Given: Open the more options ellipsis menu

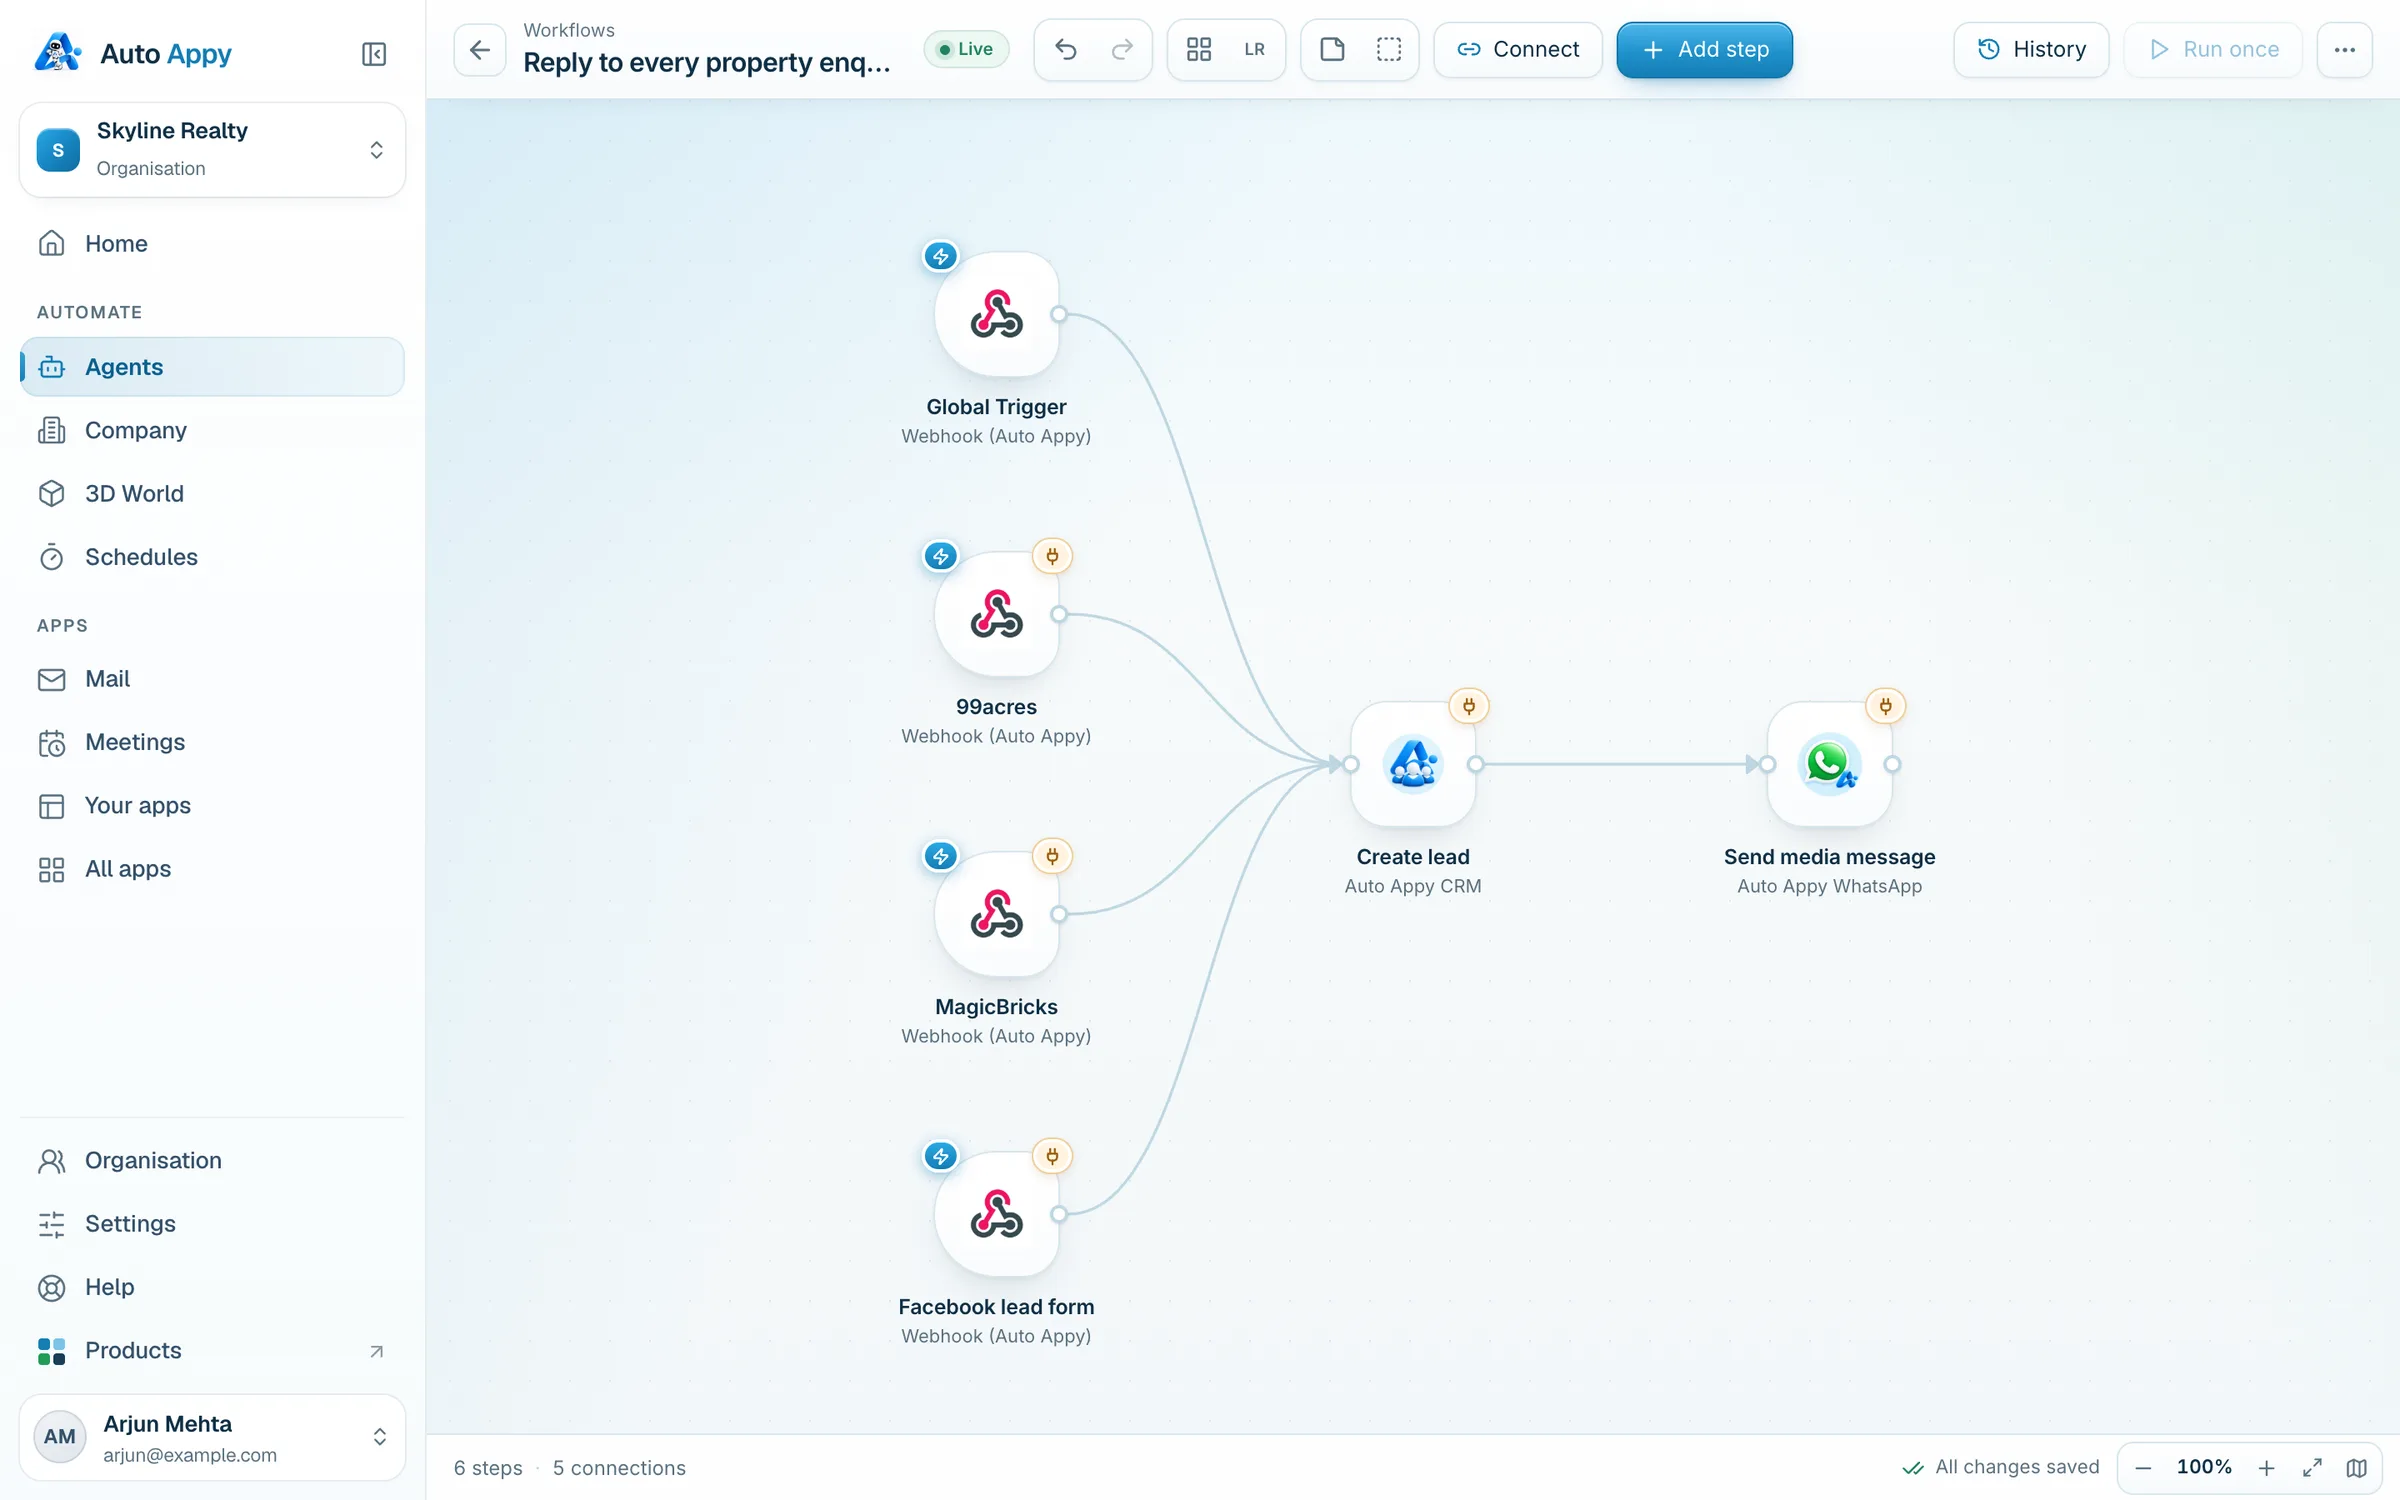Looking at the screenshot, I should [2345, 49].
